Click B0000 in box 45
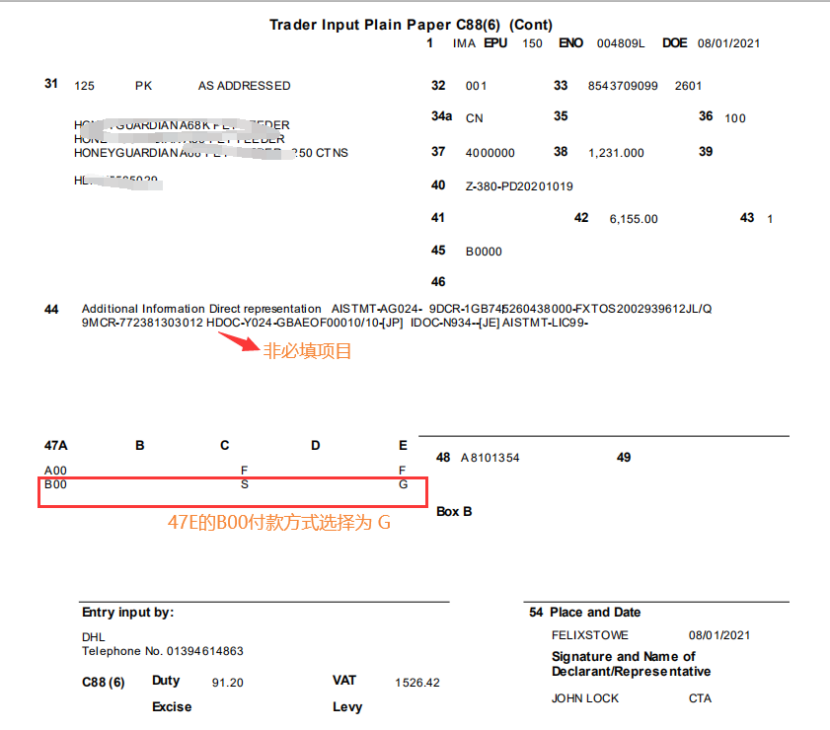 click(x=484, y=252)
